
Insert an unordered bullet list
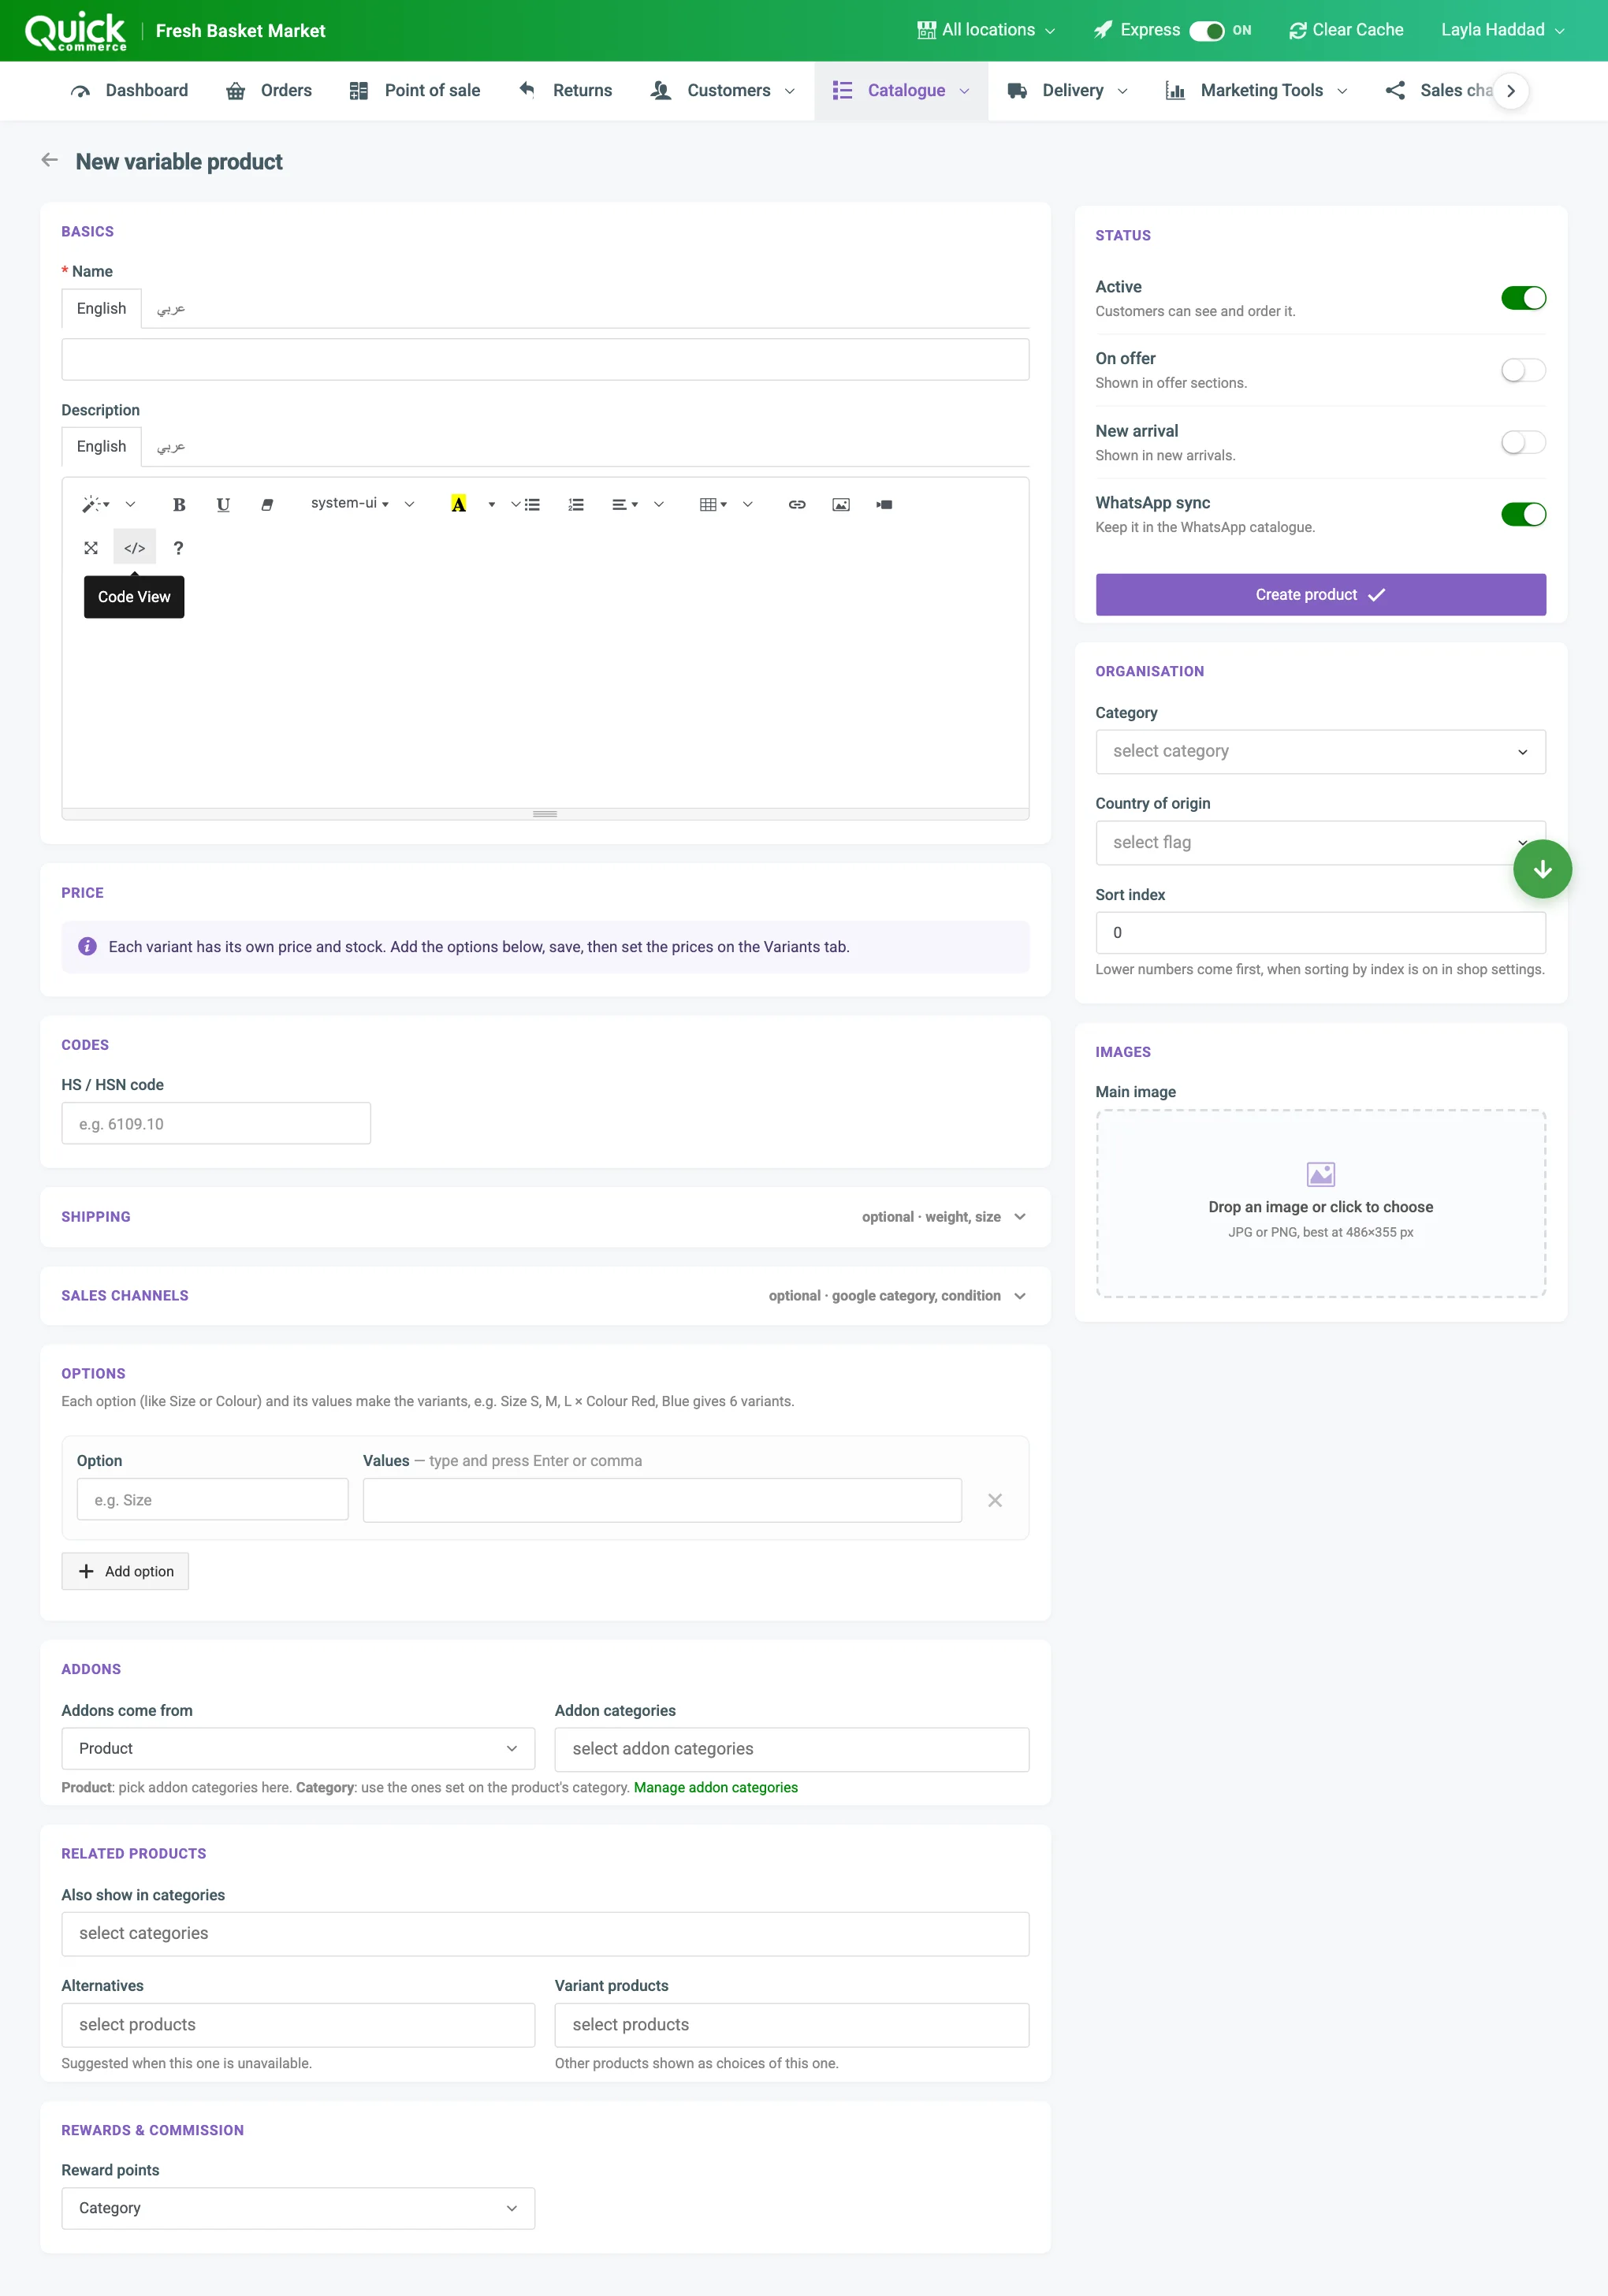tap(532, 504)
